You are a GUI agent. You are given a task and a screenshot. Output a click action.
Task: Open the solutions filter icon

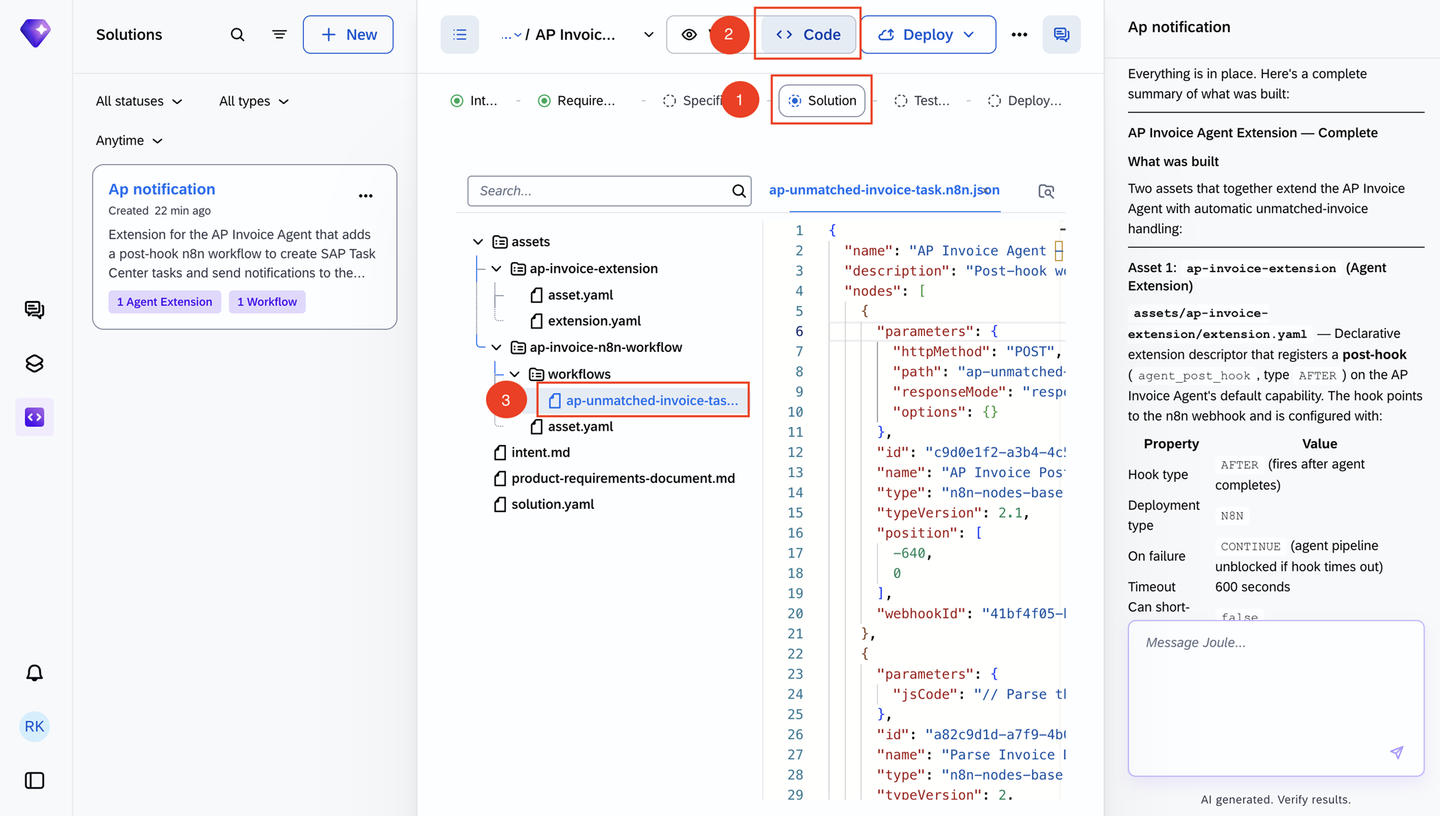279,34
